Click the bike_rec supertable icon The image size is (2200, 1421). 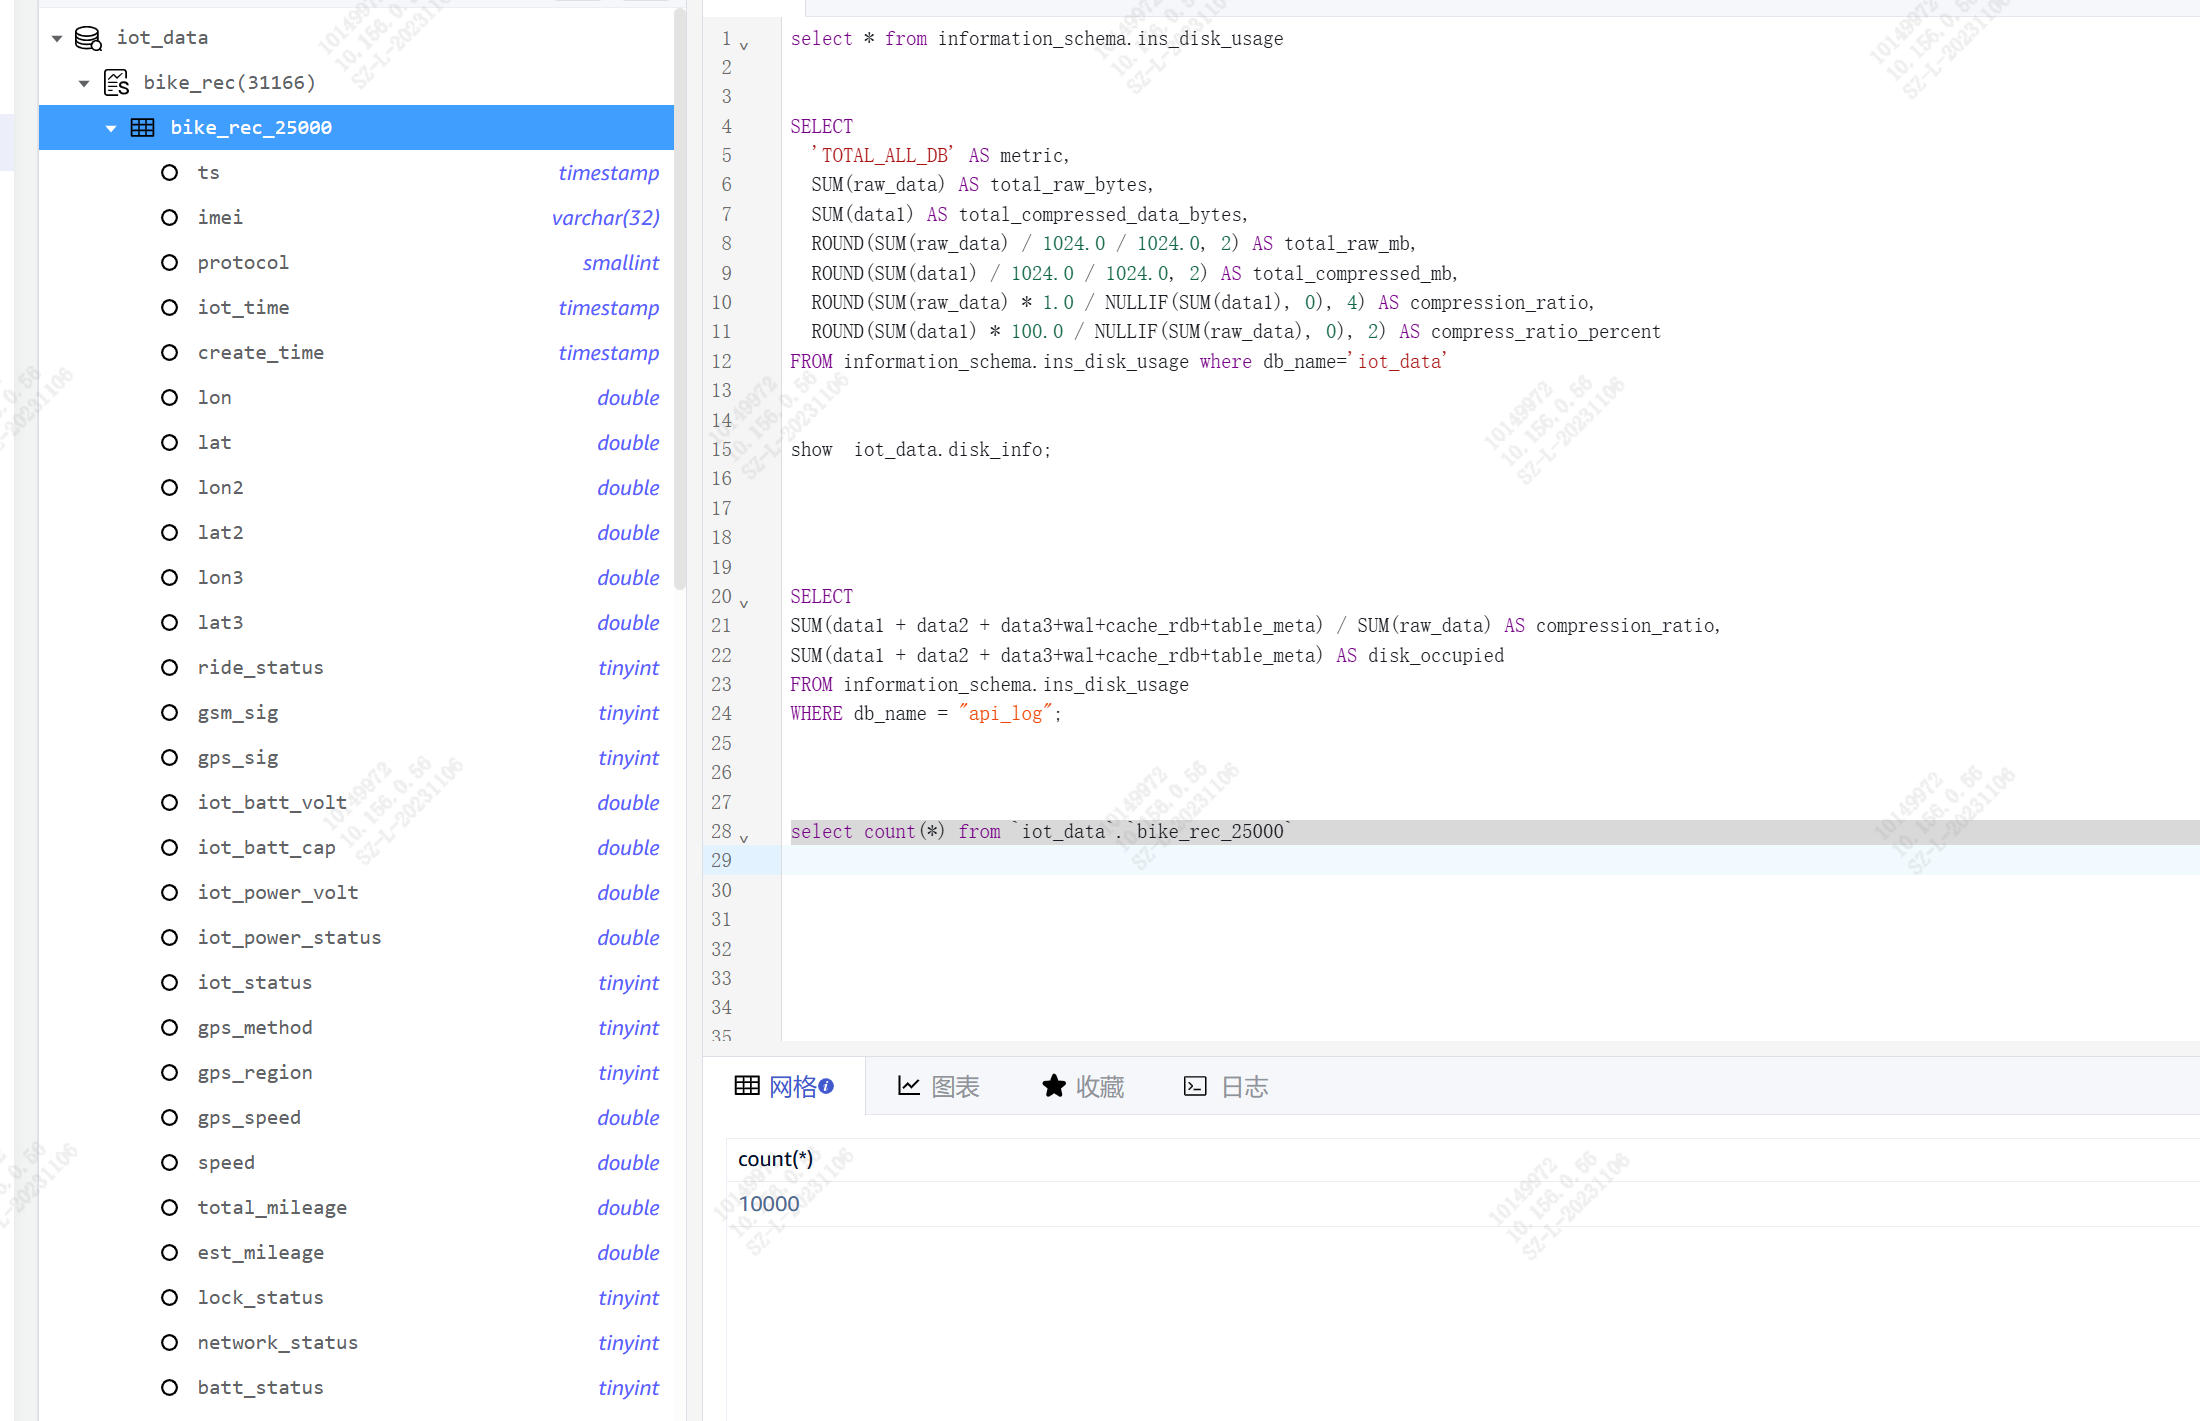click(116, 82)
